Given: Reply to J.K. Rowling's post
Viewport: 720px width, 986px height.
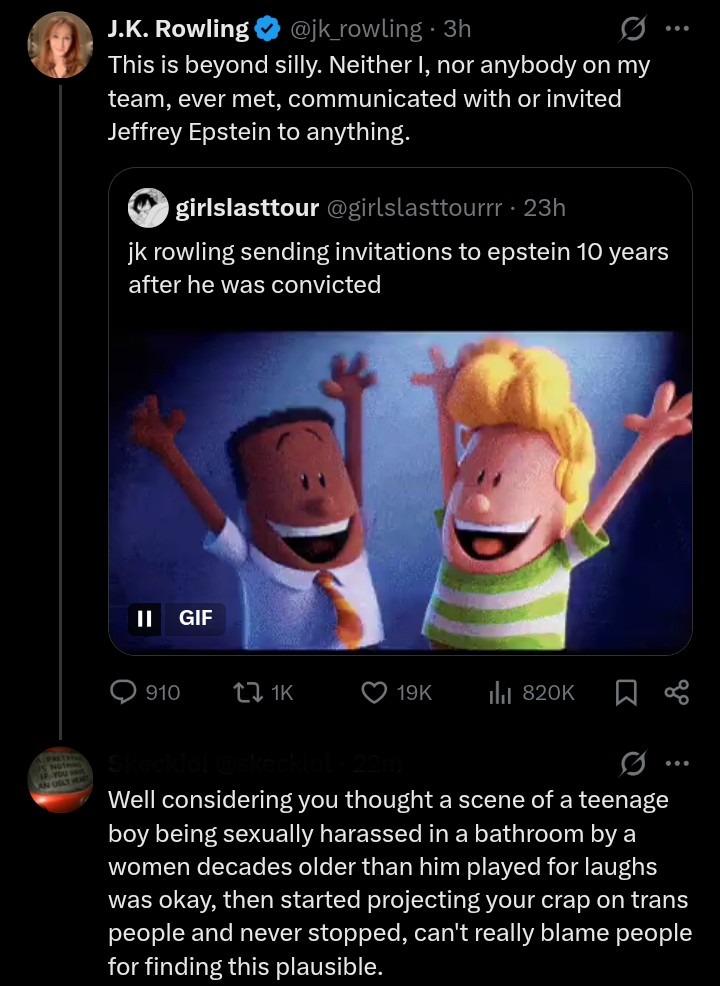Looking at the screenshot, I should point(122,692).
